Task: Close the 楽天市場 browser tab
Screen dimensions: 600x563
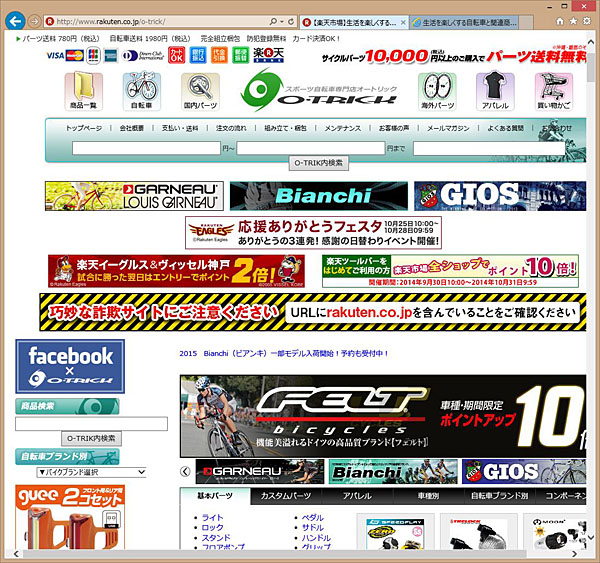Action: [403, 23]
